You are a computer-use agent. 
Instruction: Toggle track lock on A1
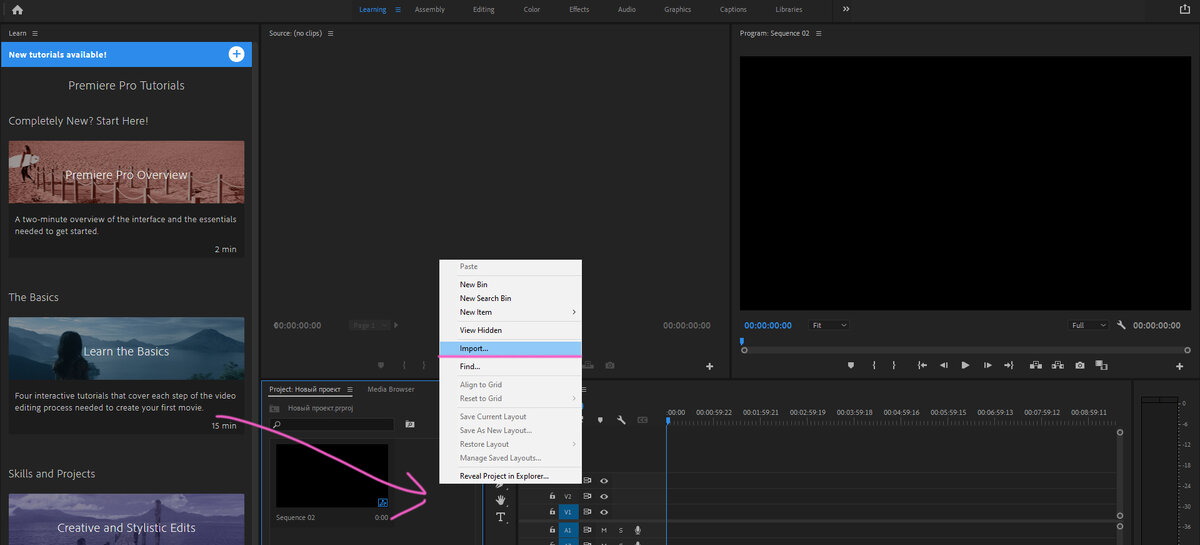point(552,530)
